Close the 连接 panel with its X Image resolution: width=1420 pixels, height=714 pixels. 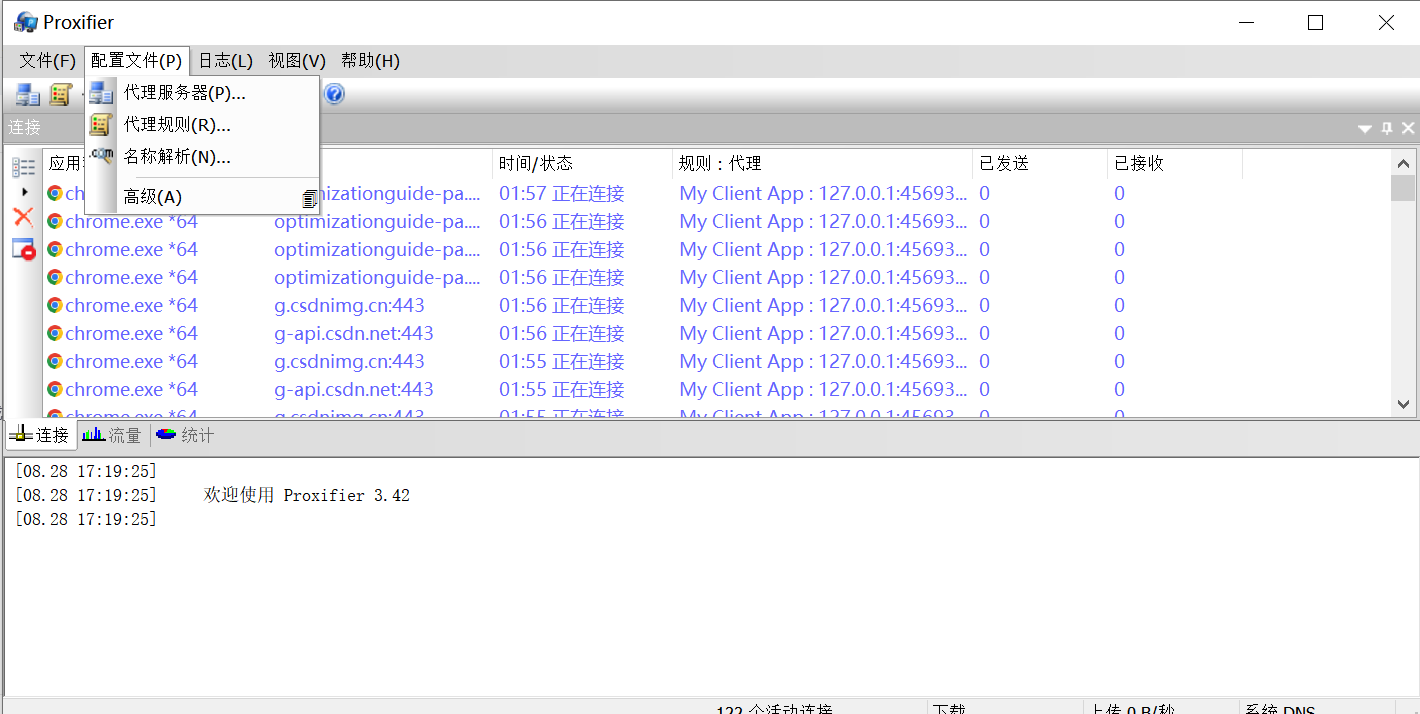tap(1408, 128)
